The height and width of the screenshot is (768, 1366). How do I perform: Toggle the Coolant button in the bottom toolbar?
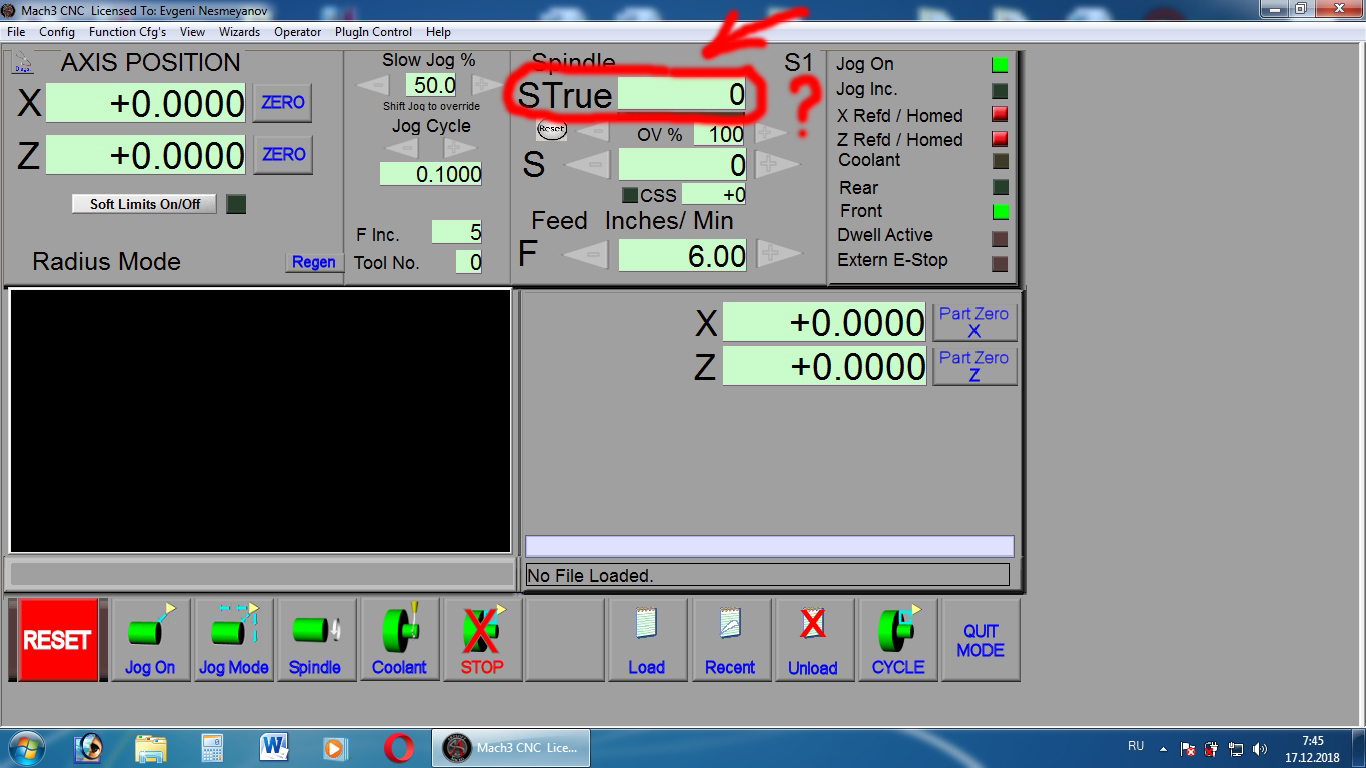coord(399,640)
